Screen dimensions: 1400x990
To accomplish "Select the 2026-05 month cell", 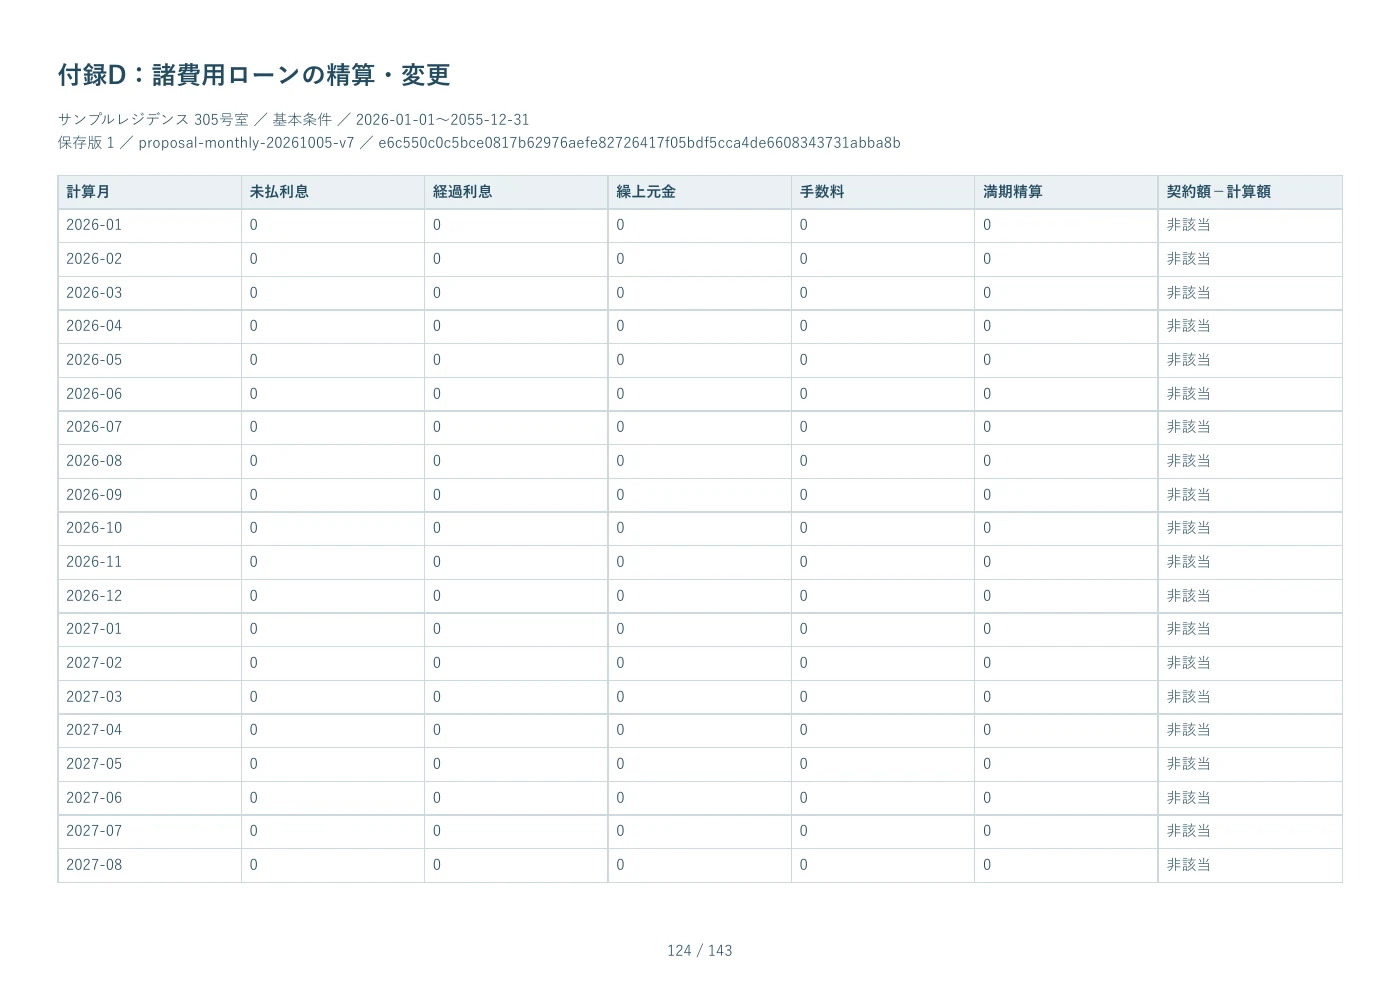I will pyautogui.click(x=149, y=360).
